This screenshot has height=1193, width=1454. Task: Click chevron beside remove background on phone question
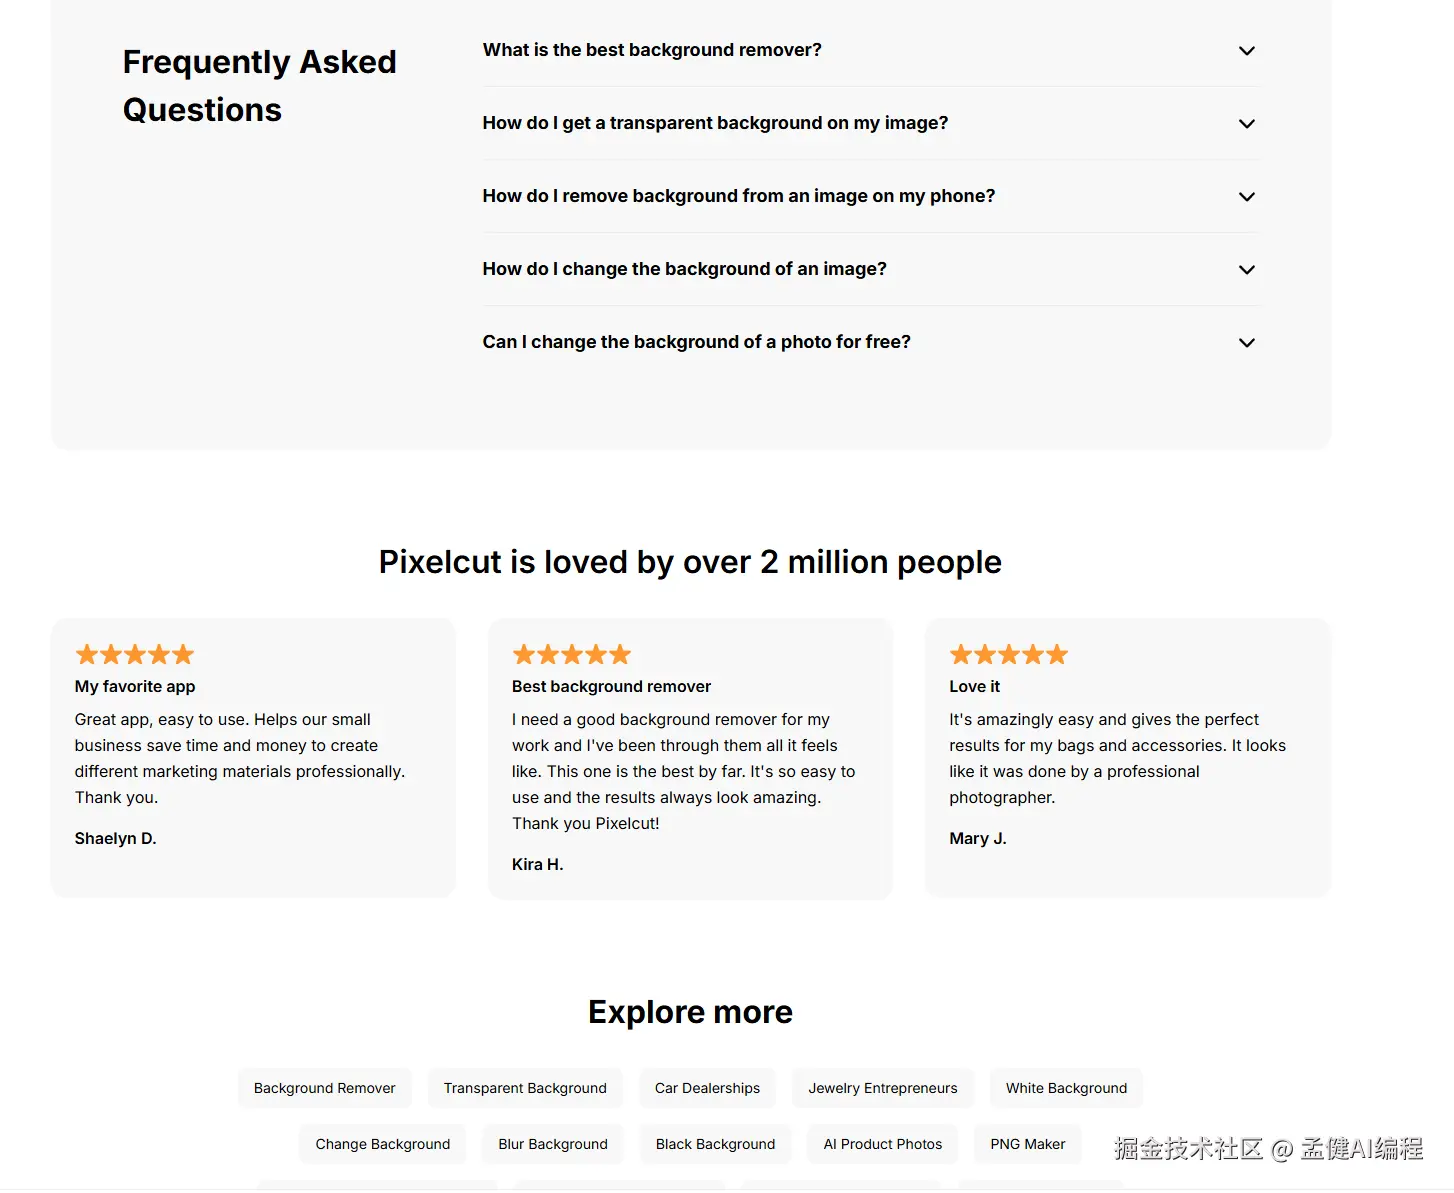point(1246,197)
